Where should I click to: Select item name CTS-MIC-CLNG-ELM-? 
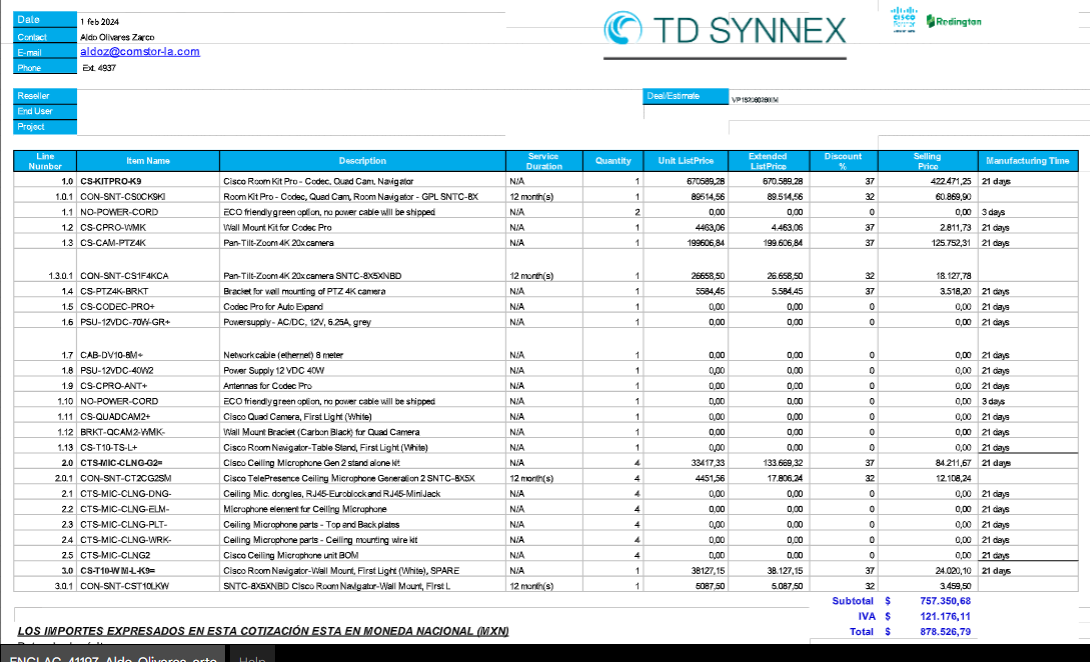click(x=125, y=509)
